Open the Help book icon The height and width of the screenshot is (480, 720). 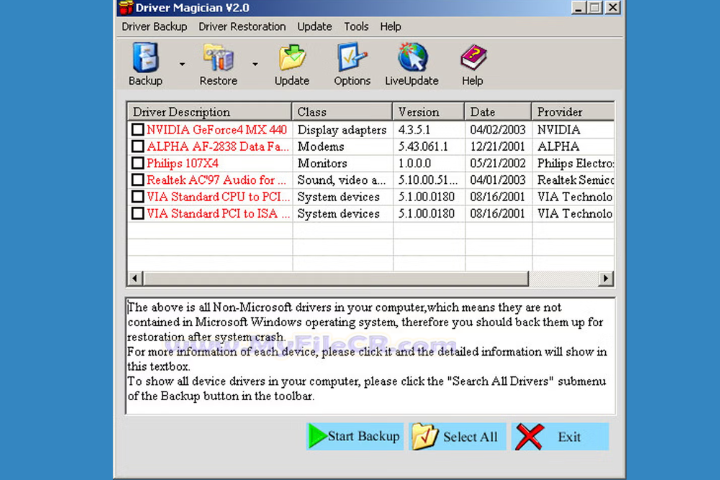pos(473,58)
